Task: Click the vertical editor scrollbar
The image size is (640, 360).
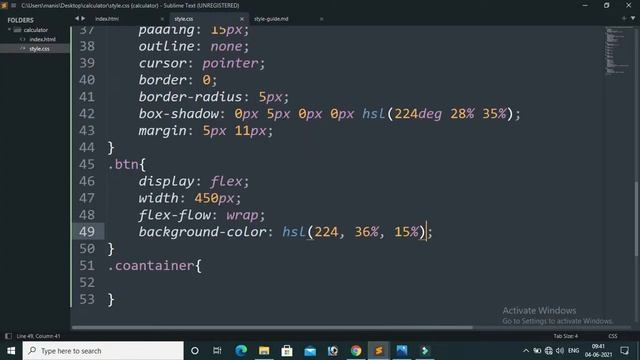Action: tap(636, 218)
